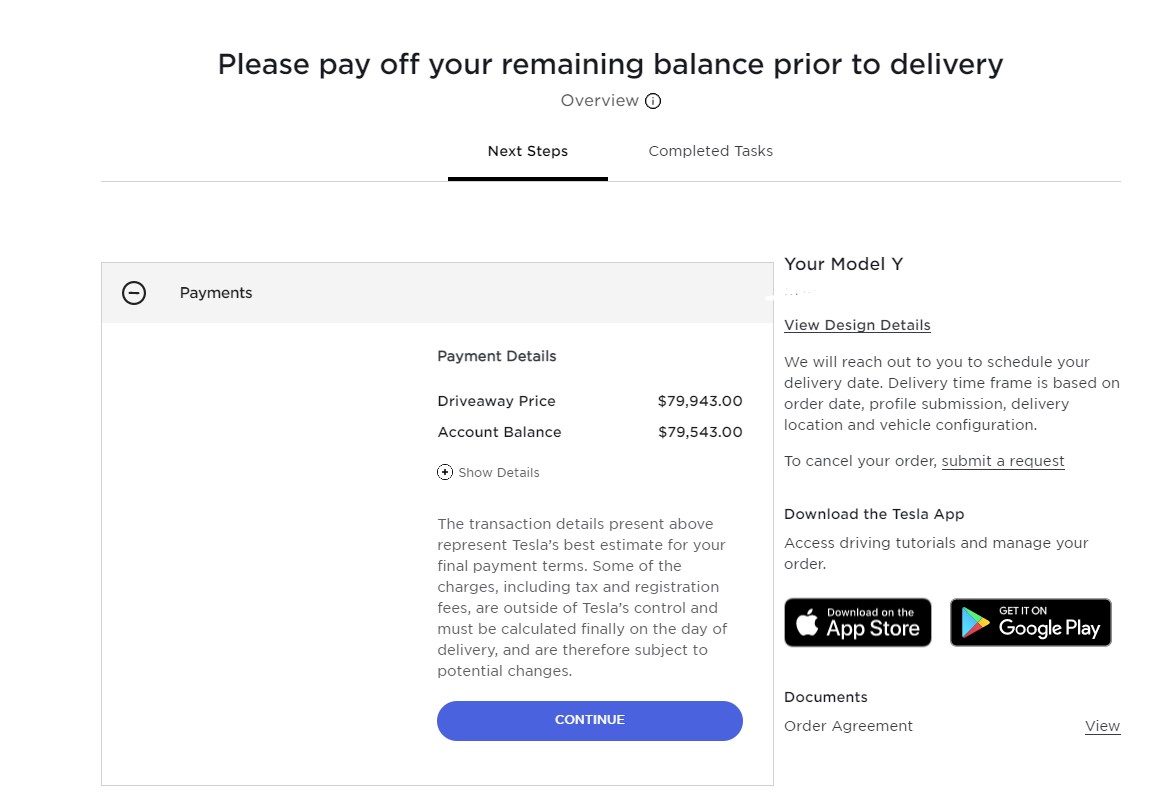This screenshot has width=1165, height=799.
Task: Click the Overview label text
Action: coord(599,100)
